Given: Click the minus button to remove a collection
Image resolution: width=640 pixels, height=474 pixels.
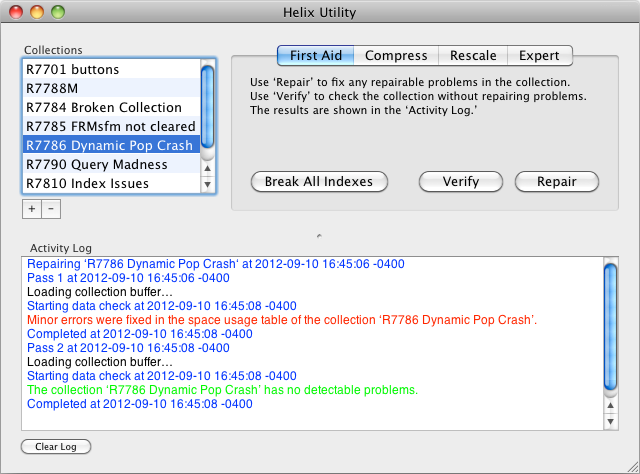Looking at the screenshot, I should (x=51, y=209).
